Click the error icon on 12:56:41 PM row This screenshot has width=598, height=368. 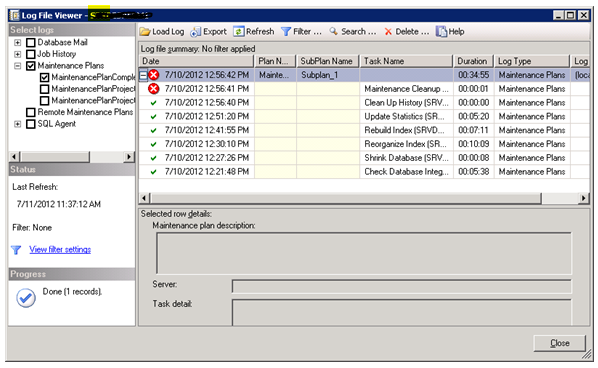point(154,89)
